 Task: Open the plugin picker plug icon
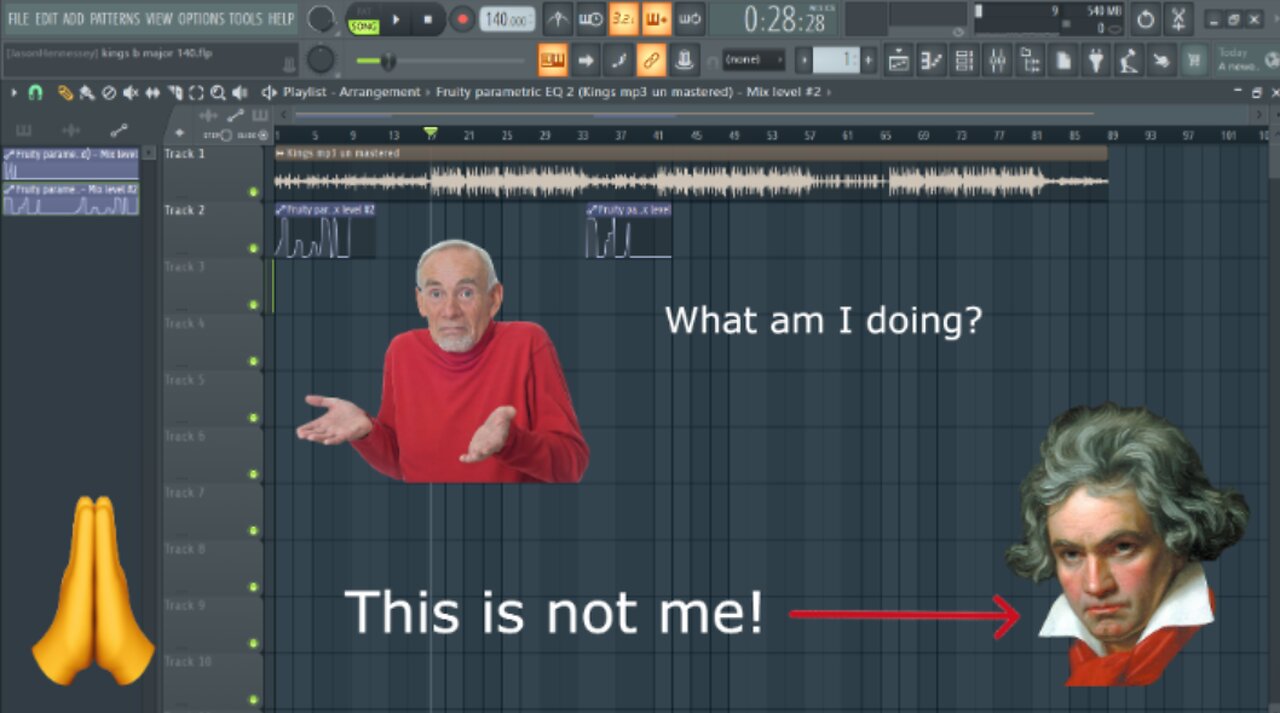coord(1096,61)
